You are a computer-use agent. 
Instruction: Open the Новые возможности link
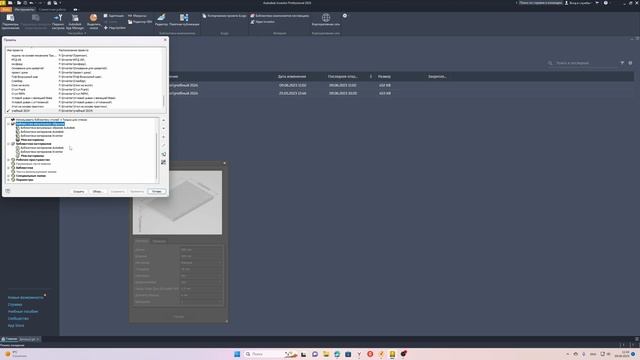point(25,298)
